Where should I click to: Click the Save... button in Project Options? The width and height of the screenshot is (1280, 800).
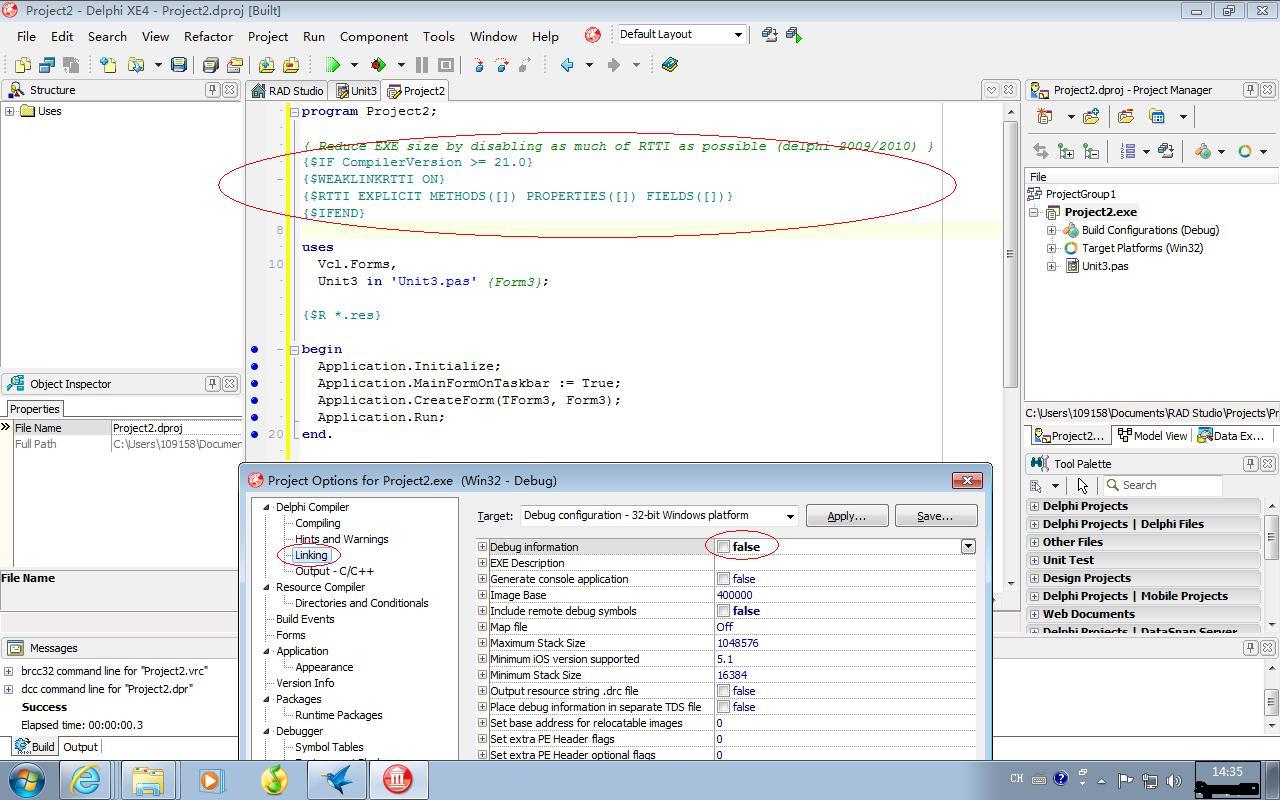pos(934,516)
